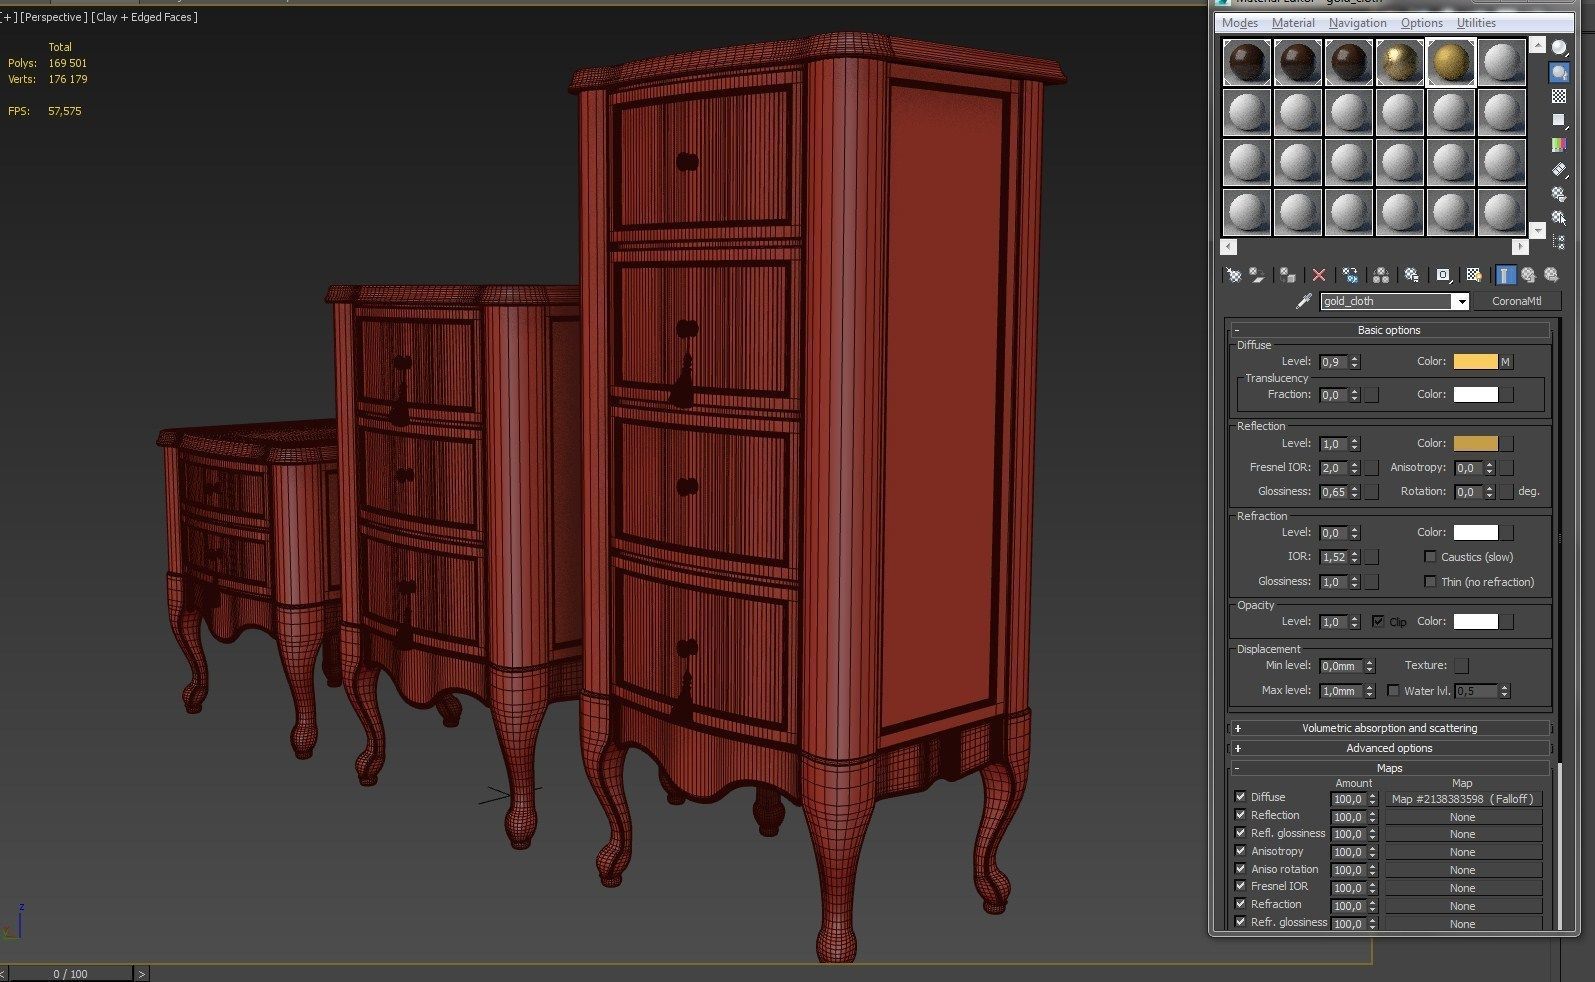Click the Displacement Texture slot button
The width and height of the screenshot is (1595, 982).
[1461, 666]
